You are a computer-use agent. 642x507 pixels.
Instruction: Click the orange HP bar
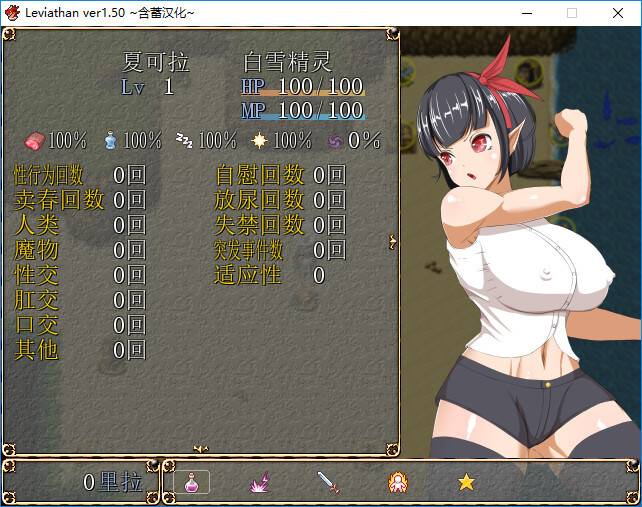(303, 95)
